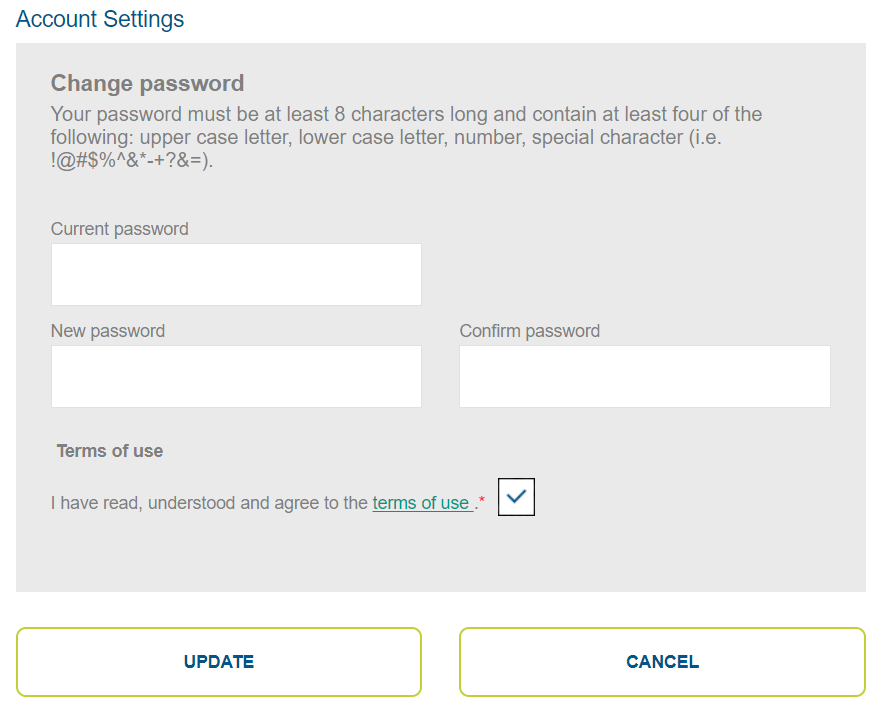Click the password requirements description text

point(405,138)
